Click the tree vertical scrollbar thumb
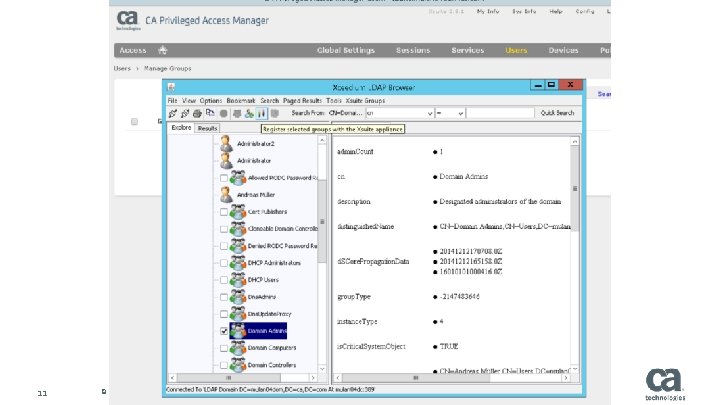720x405 pixels. click(322, 221)
